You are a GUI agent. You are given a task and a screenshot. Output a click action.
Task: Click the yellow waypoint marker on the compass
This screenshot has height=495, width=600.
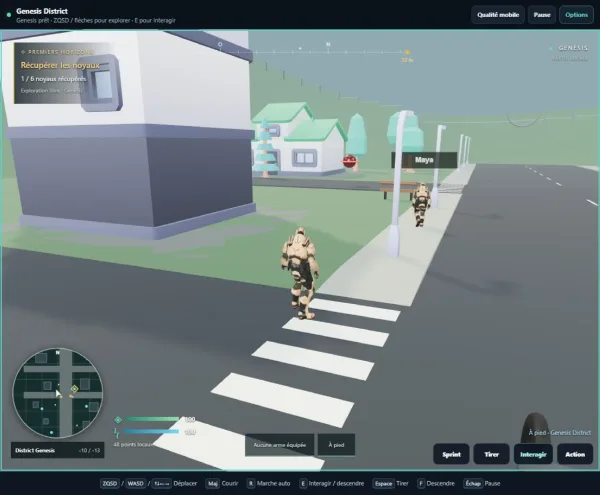(407, 52)
